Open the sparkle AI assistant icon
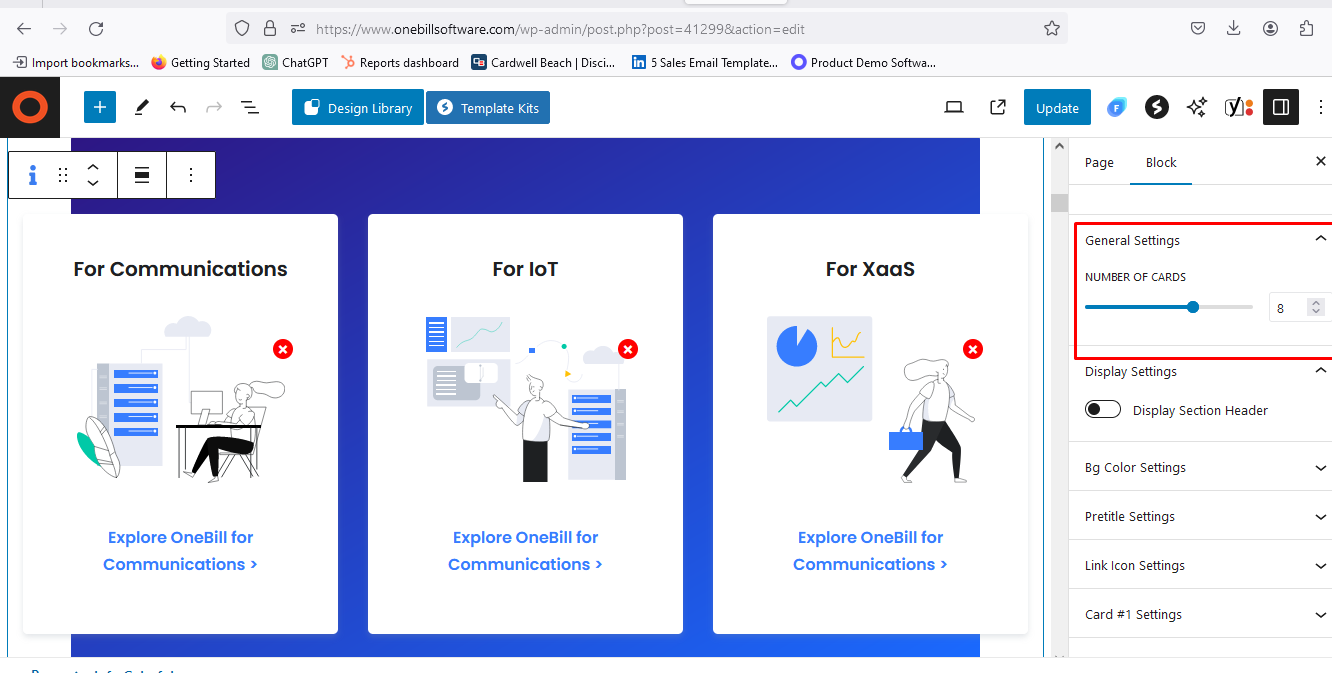 coord(1197,107)
